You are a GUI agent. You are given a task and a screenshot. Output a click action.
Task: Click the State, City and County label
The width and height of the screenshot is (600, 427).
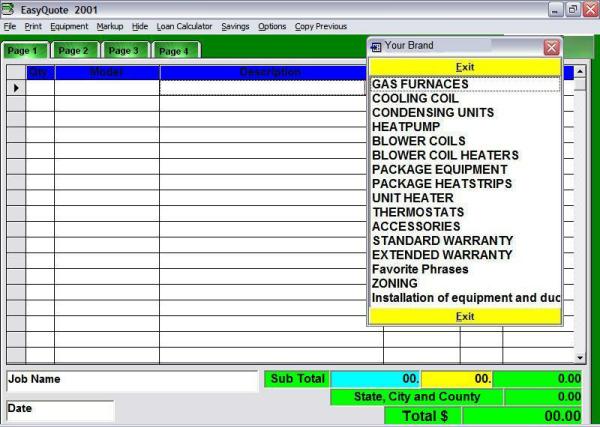[x=416, y=397]
